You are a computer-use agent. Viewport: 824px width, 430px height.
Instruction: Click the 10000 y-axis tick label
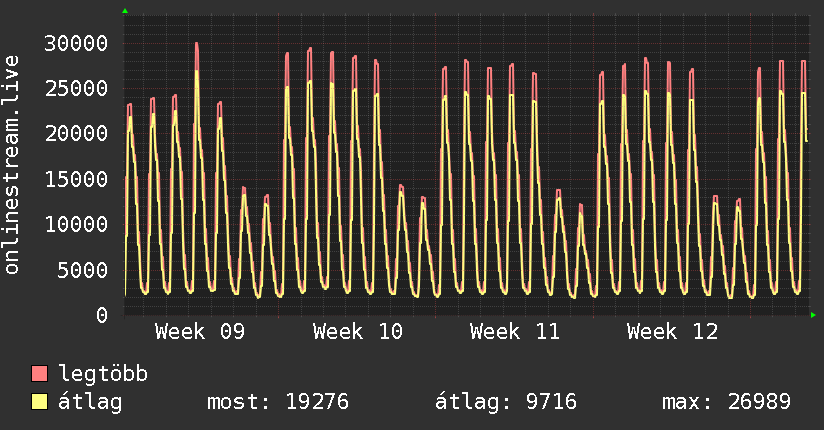(76, 224)
